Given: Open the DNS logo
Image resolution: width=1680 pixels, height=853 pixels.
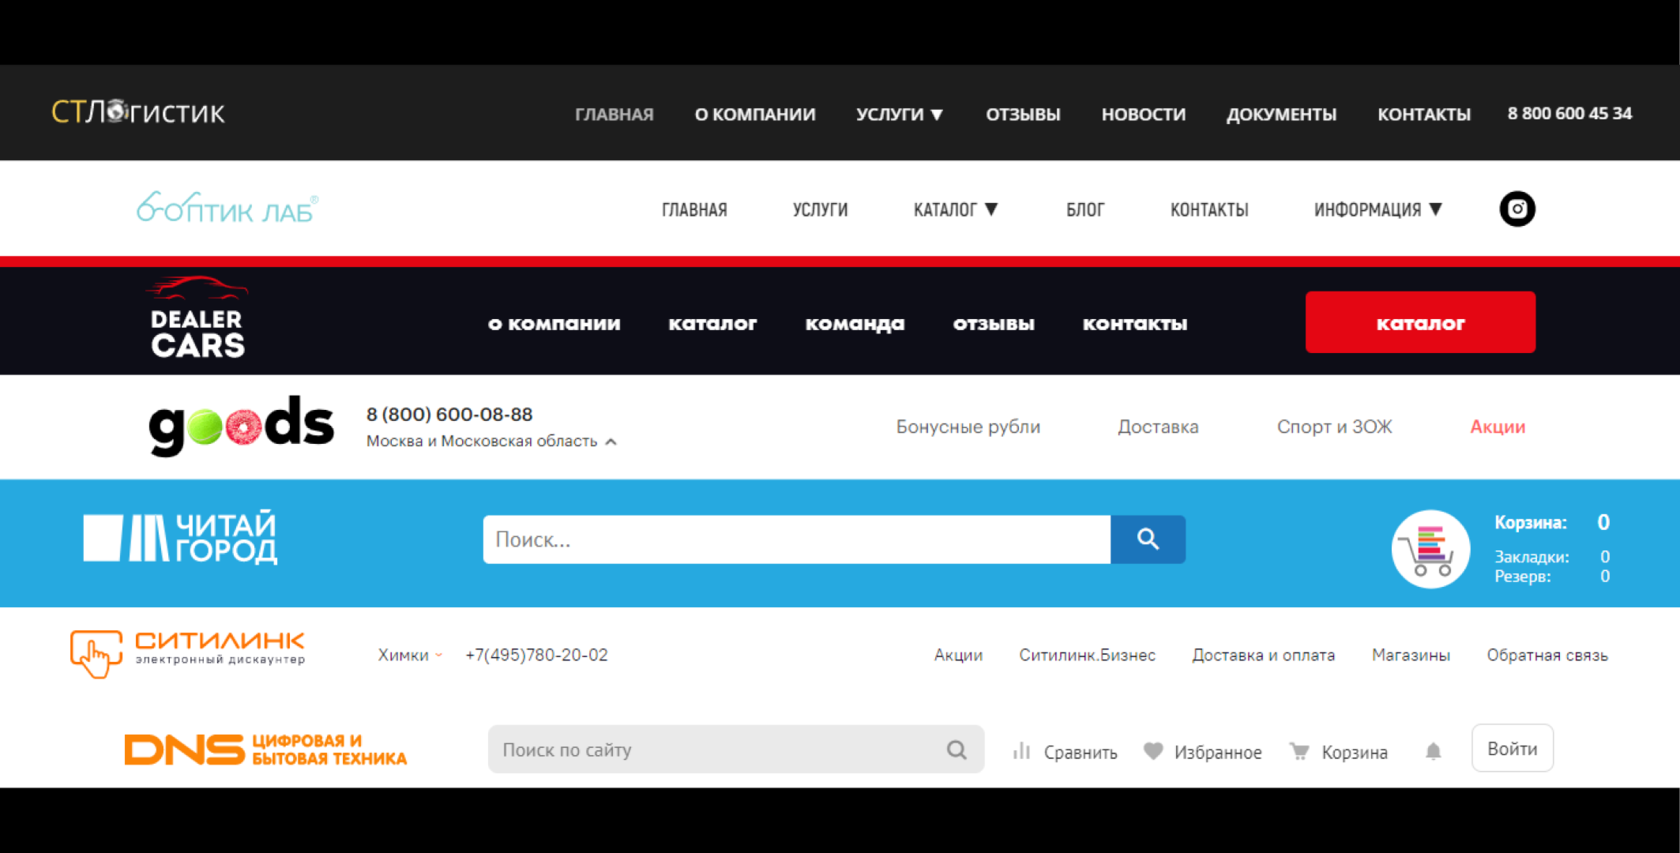Looking at the screenshot, I should coord(265,749).
